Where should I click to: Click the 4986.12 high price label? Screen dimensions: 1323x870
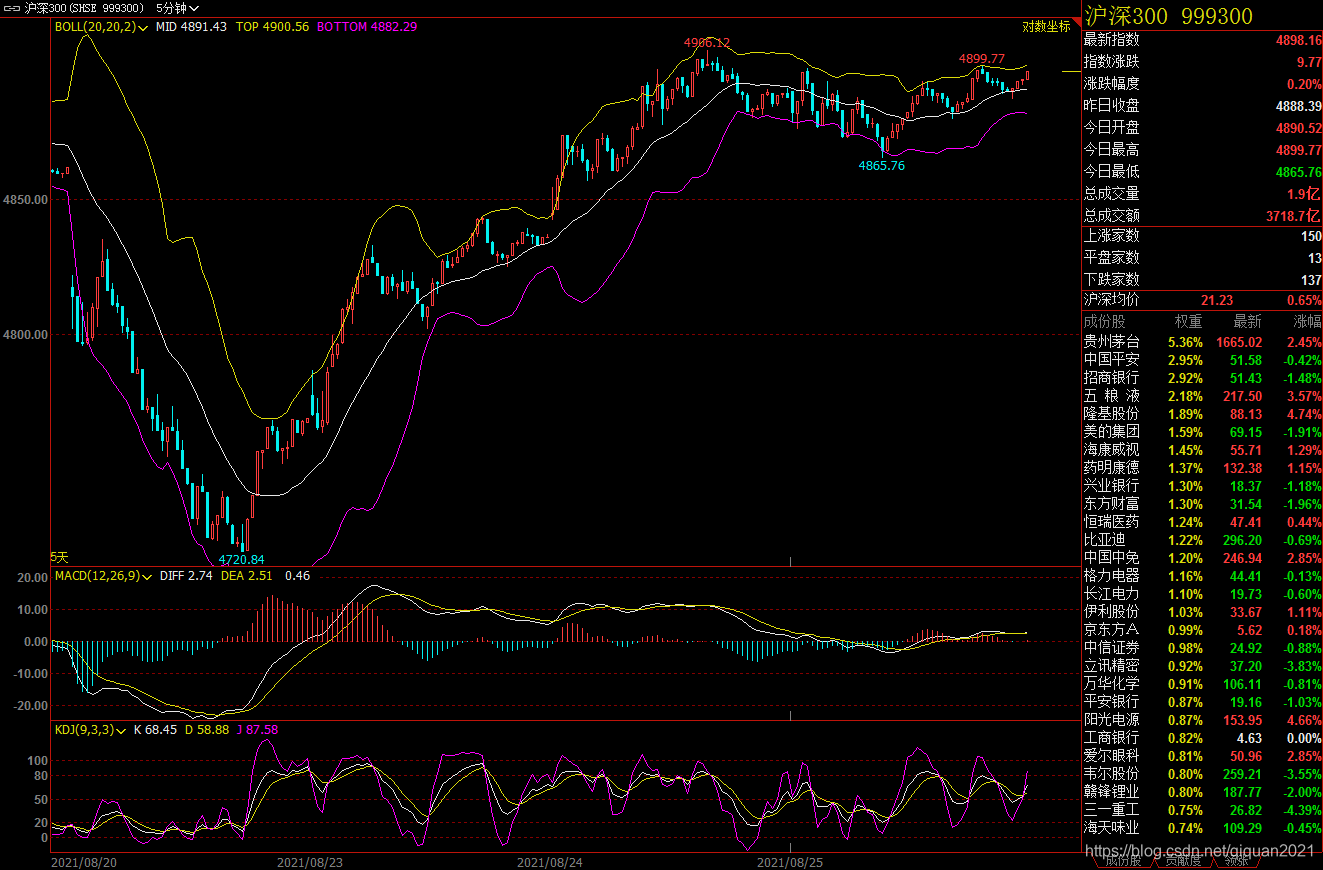[707, 43]
